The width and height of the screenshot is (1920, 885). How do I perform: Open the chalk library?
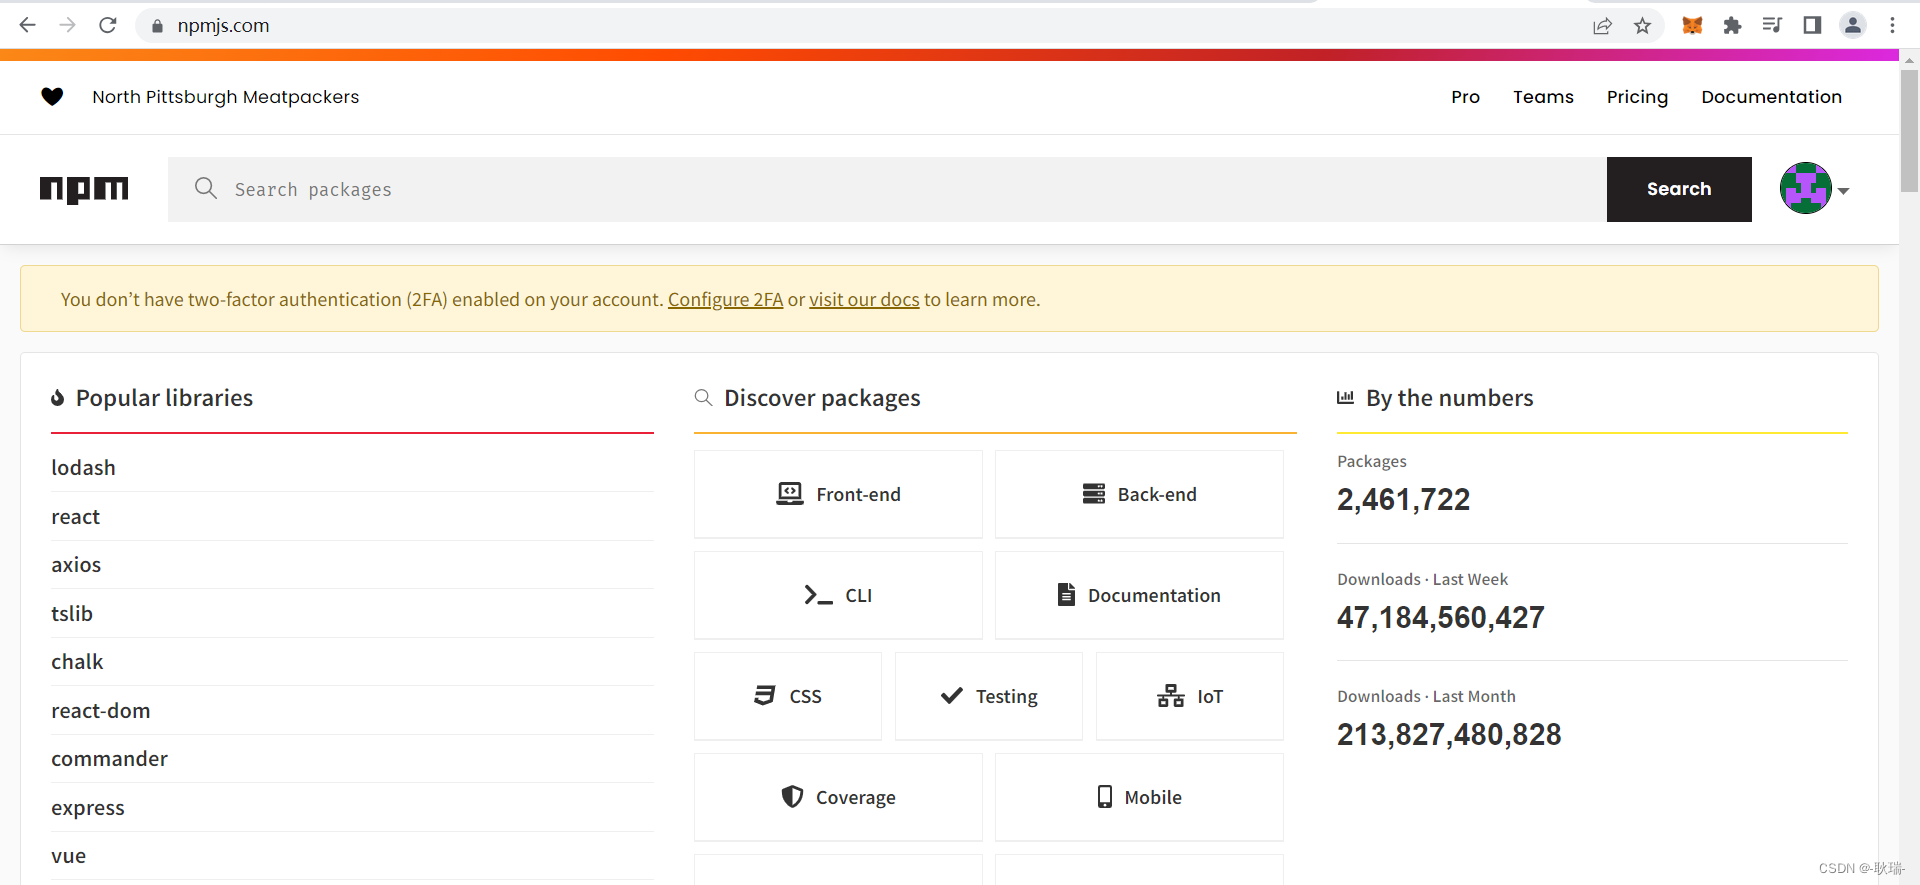pos(77,662)
